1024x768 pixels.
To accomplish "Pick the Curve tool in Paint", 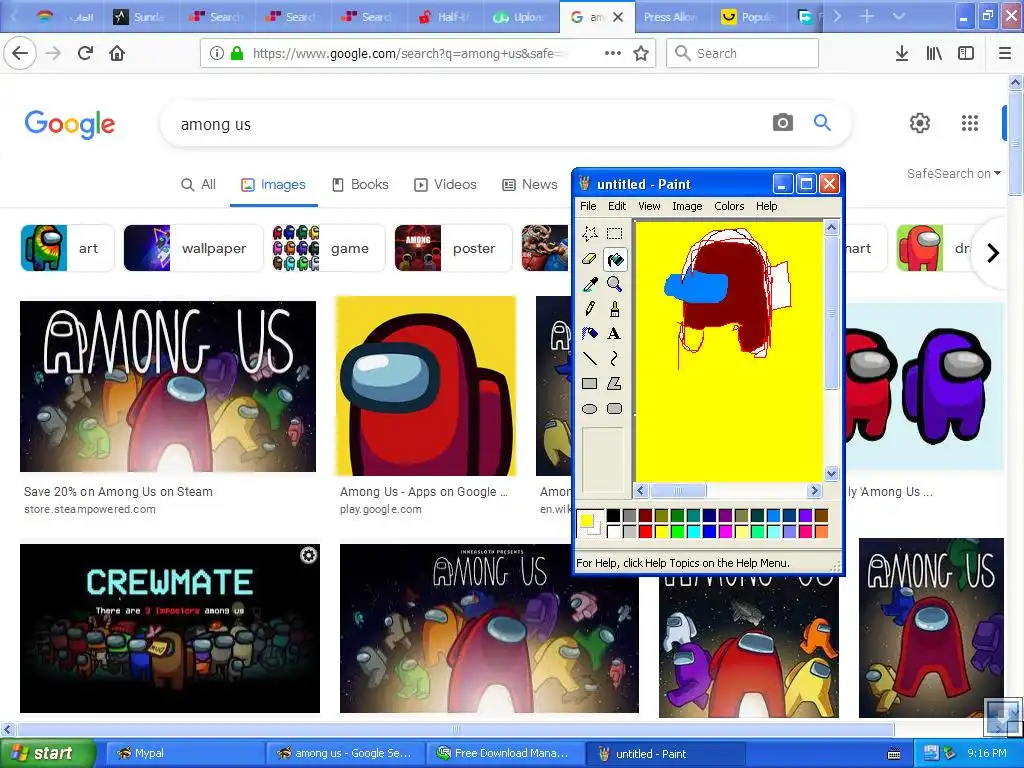I will (x=614, y=359).
